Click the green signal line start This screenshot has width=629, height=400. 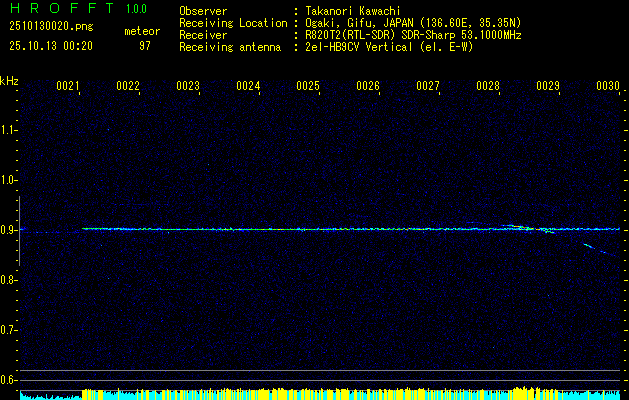pyautogui.click(x=84, y=228)
